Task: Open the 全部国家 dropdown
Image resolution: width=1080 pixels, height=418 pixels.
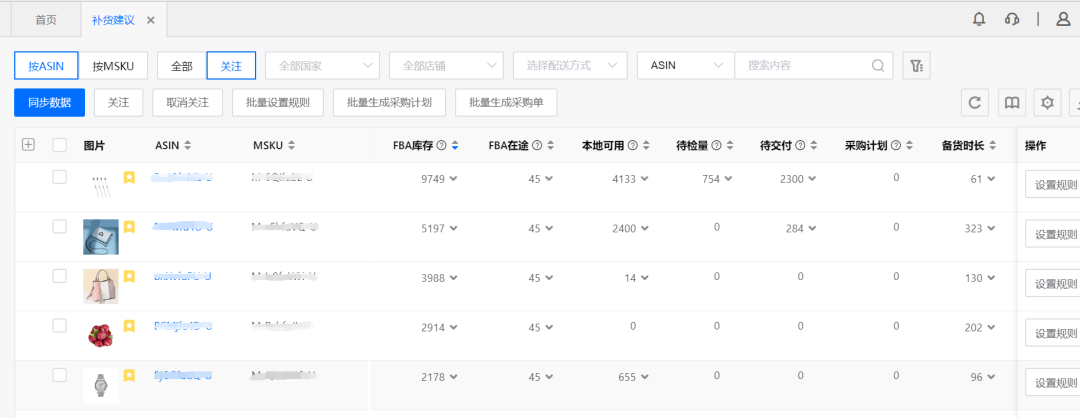Action: 322,65
